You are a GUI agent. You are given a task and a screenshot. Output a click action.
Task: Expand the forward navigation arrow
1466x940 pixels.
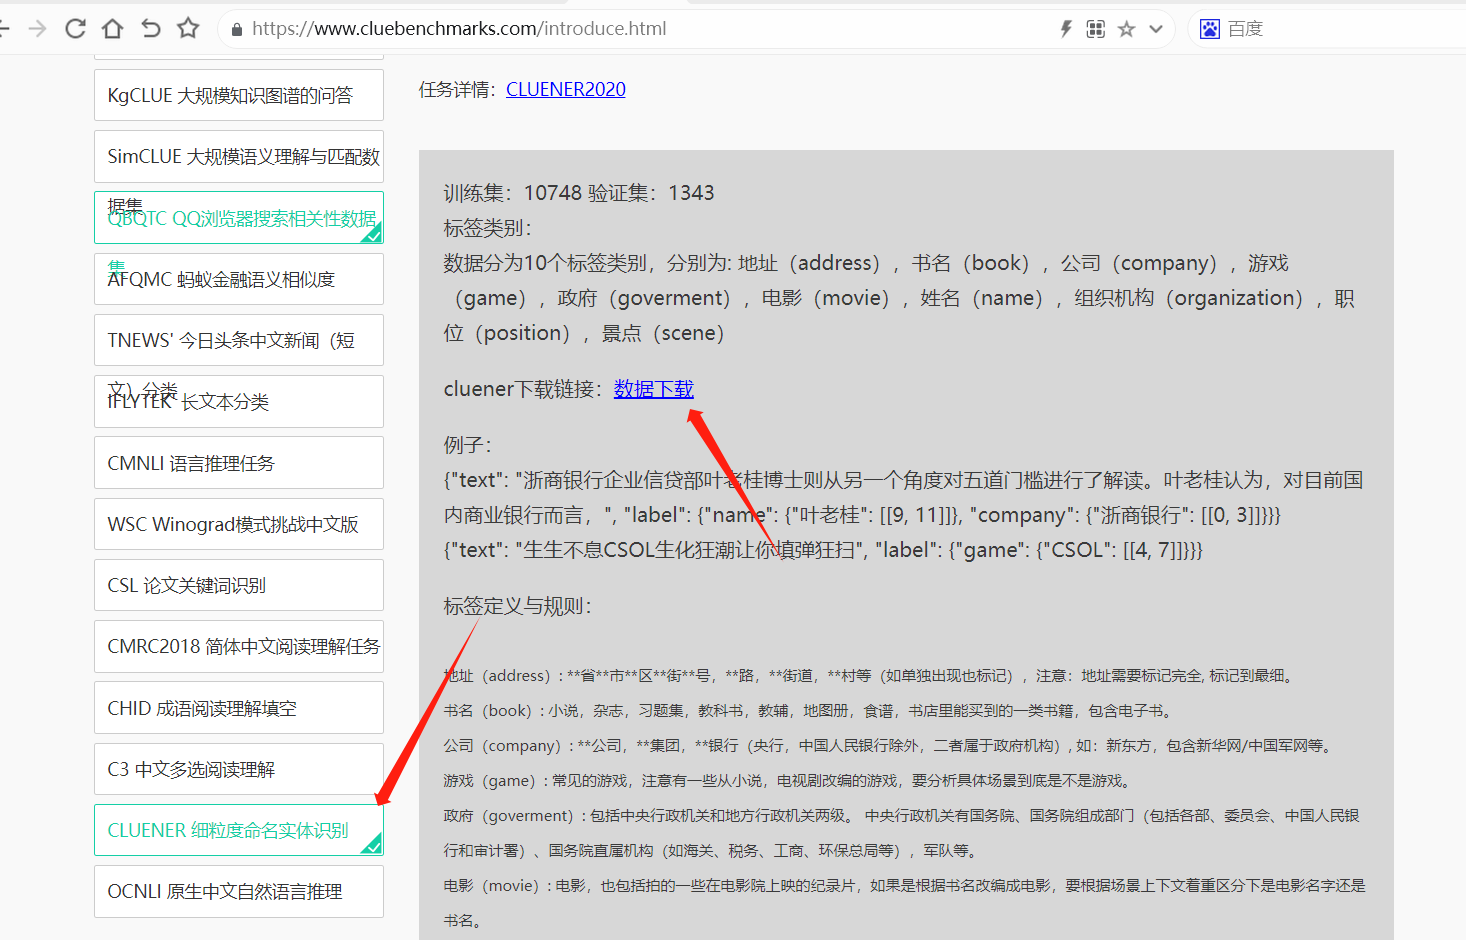coord(37,28)
